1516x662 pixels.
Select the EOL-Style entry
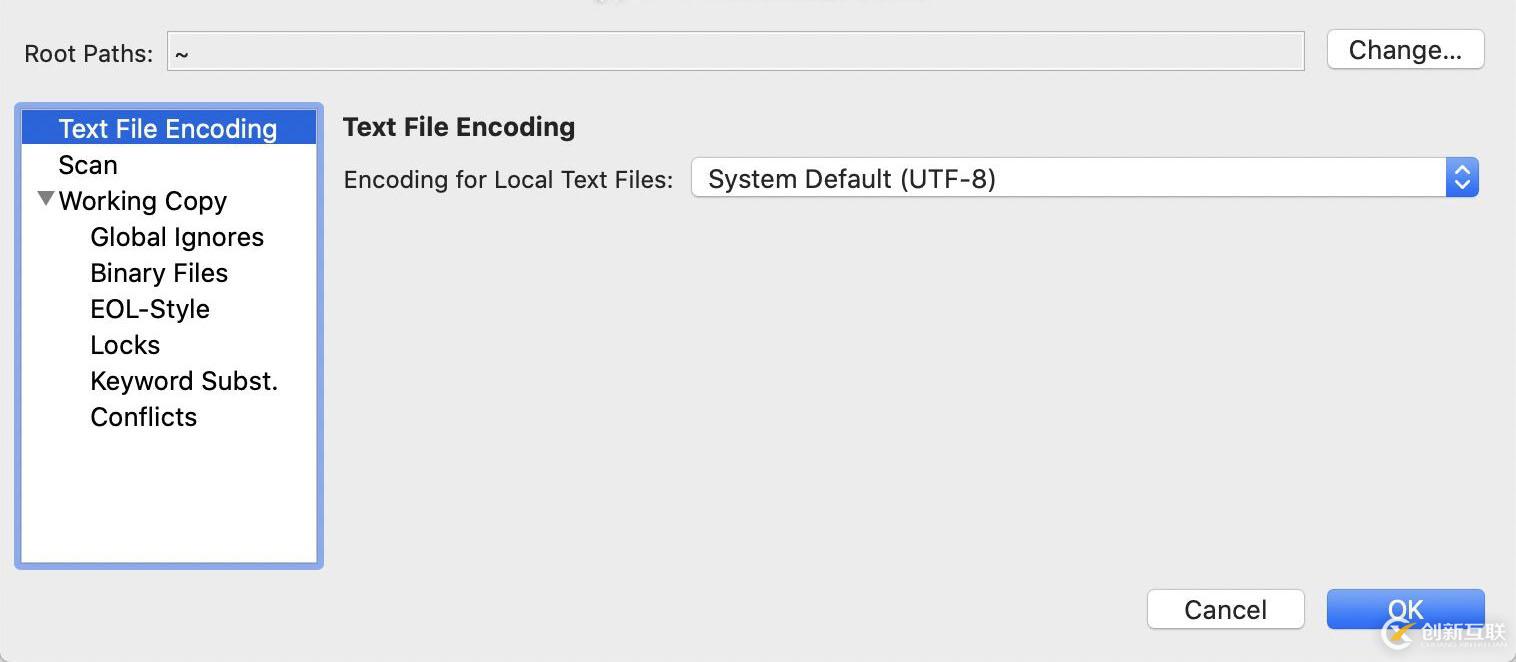pyautogui.click(x=150, y=309)
